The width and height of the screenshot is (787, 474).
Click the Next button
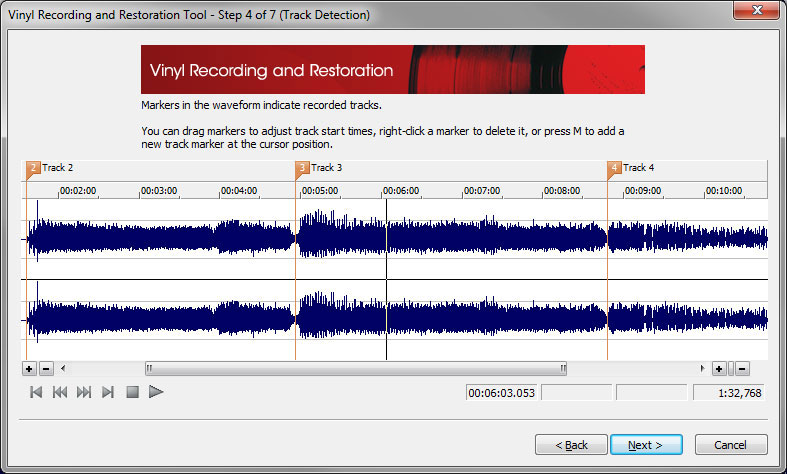click(x=646, y=444)
